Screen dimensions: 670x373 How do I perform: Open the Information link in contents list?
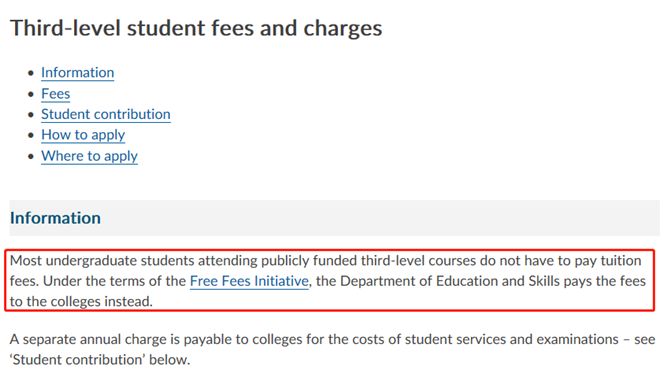[x=77, y=73]
